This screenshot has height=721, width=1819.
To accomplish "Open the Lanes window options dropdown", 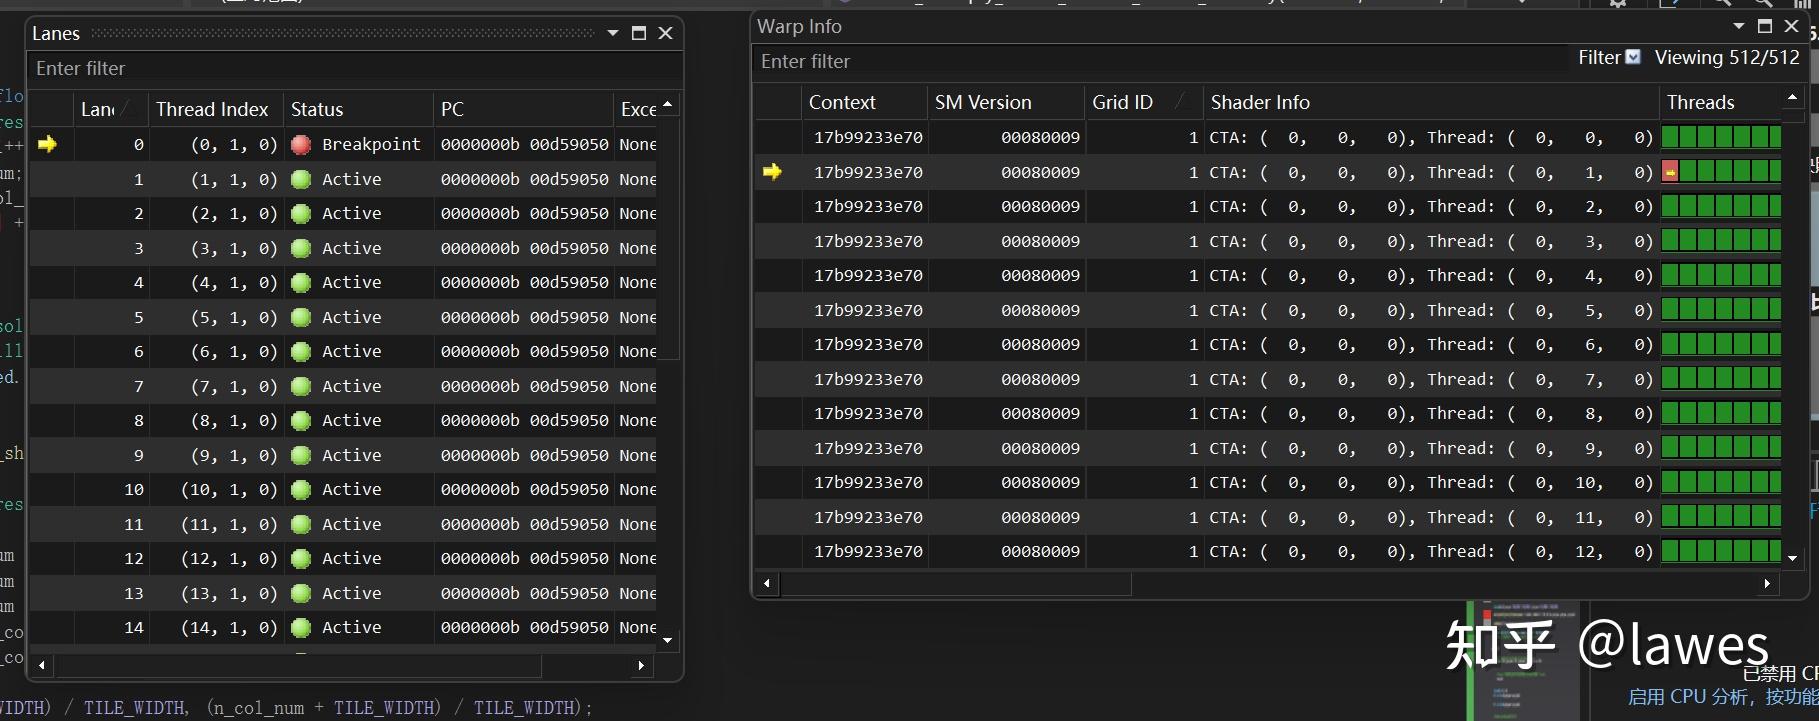I will [613, 33].
